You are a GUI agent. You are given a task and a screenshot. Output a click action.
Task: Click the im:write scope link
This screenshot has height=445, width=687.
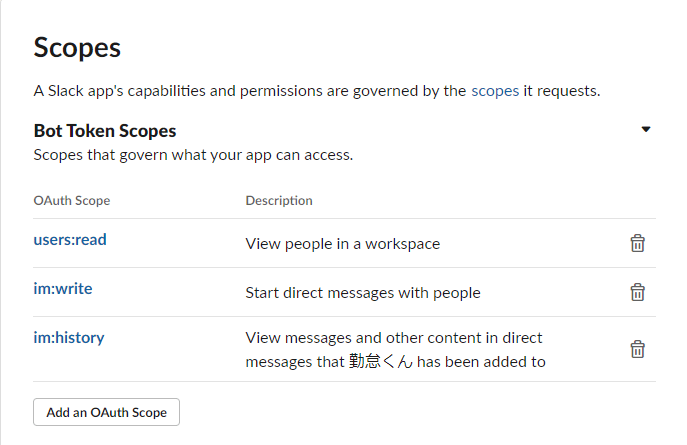(63, 289)
